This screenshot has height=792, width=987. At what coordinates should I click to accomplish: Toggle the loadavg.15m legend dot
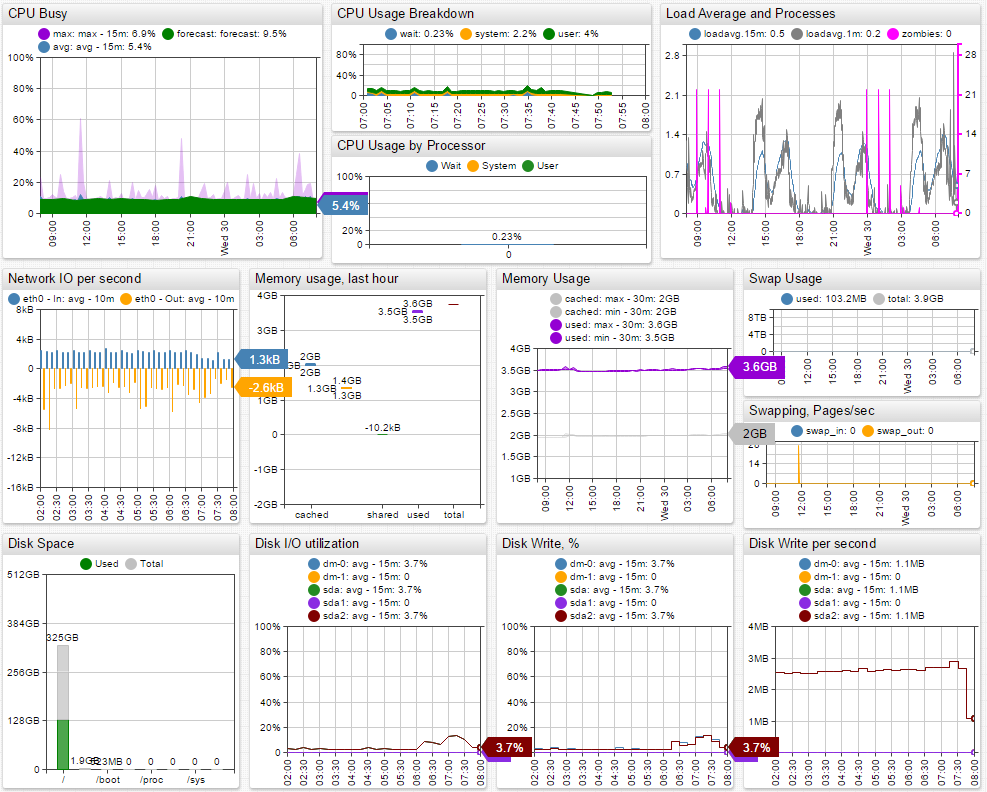click(x=695, y=34)
